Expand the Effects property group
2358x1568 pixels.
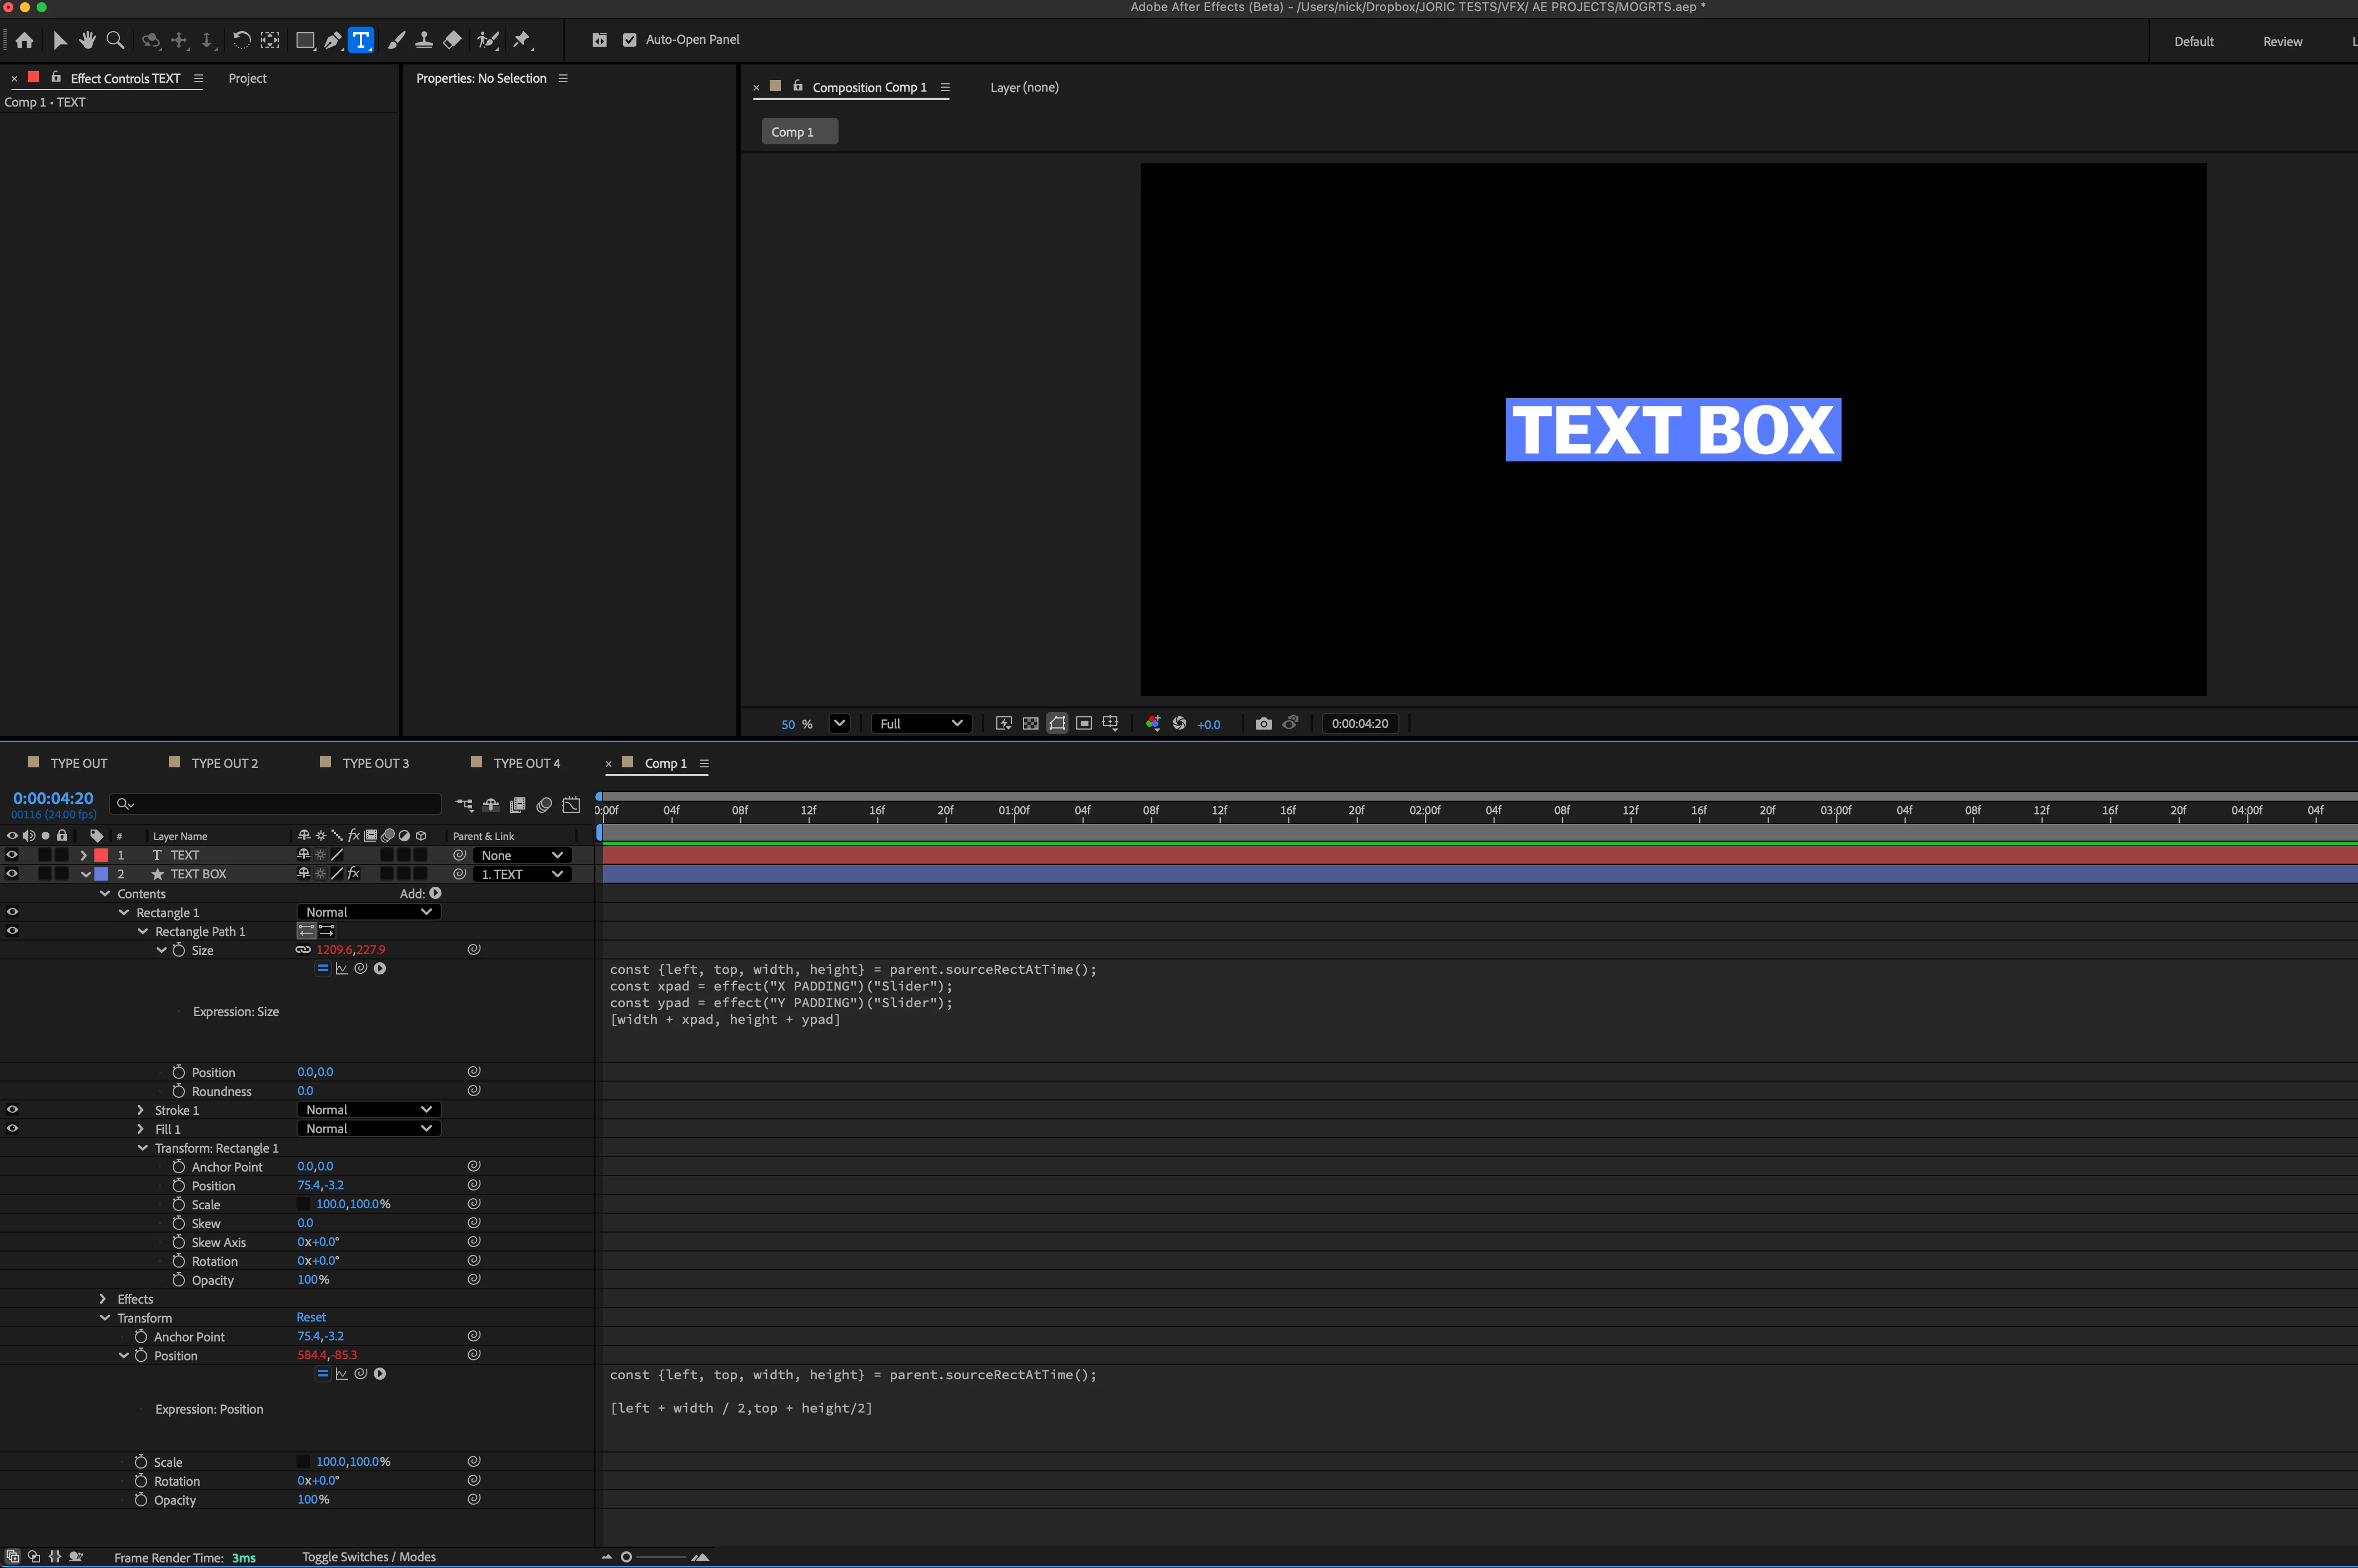click(x=103, y=1299)
